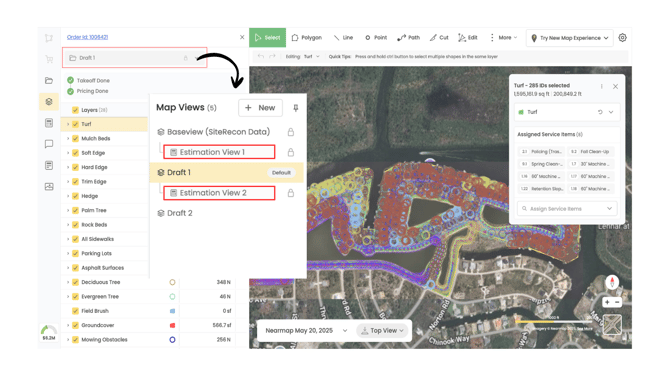
Task: Pick the Point tool
Action: pos(376,38)
